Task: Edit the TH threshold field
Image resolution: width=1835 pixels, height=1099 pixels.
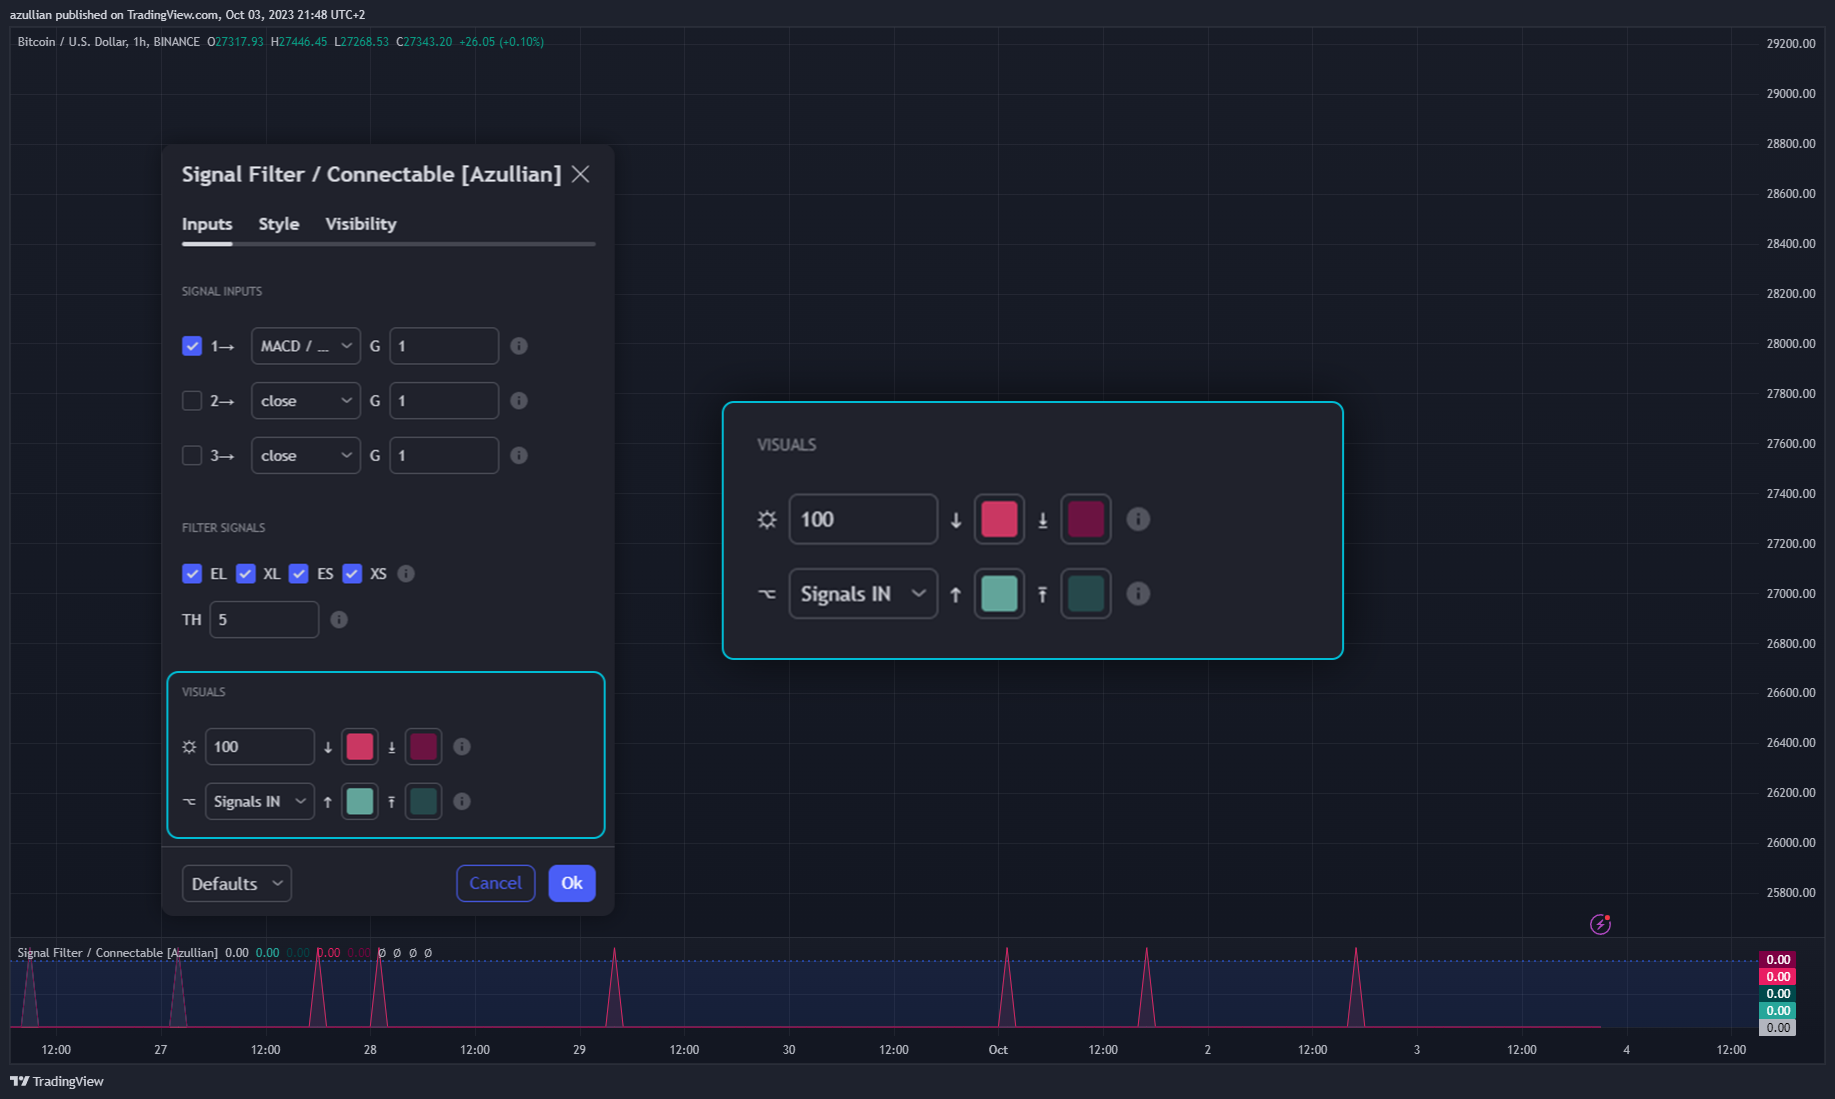Action: (264, 620)
